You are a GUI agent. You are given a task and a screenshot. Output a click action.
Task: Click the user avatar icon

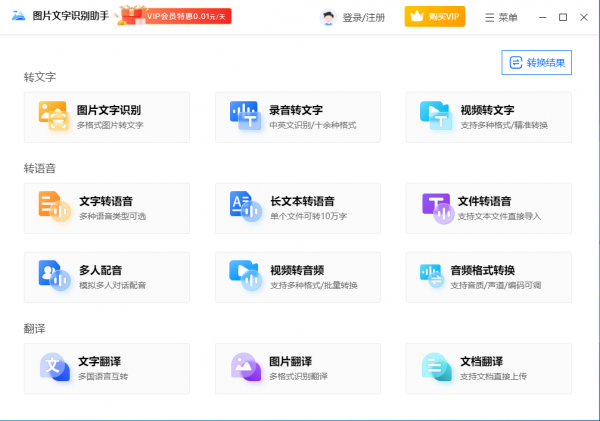(x=328, y=17)
